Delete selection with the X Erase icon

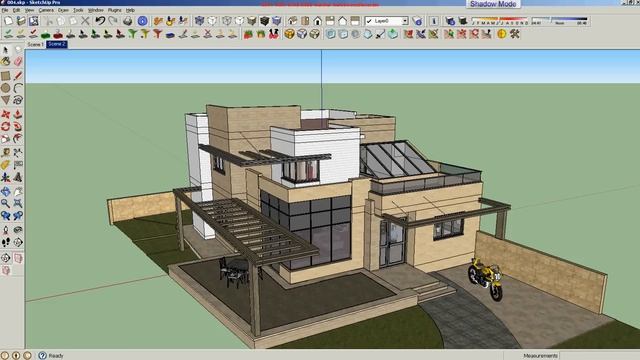tap(85, 20)
